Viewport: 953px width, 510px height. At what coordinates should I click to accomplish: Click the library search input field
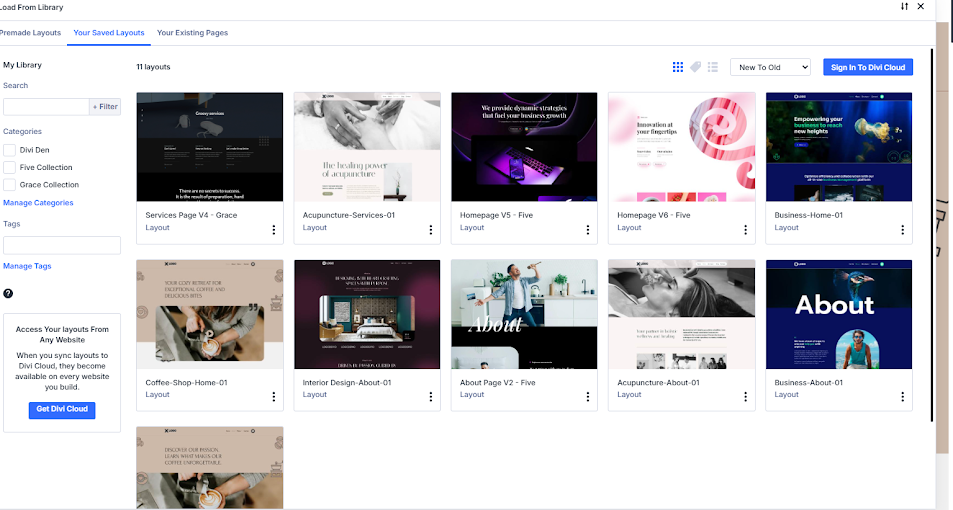point(46,107)
